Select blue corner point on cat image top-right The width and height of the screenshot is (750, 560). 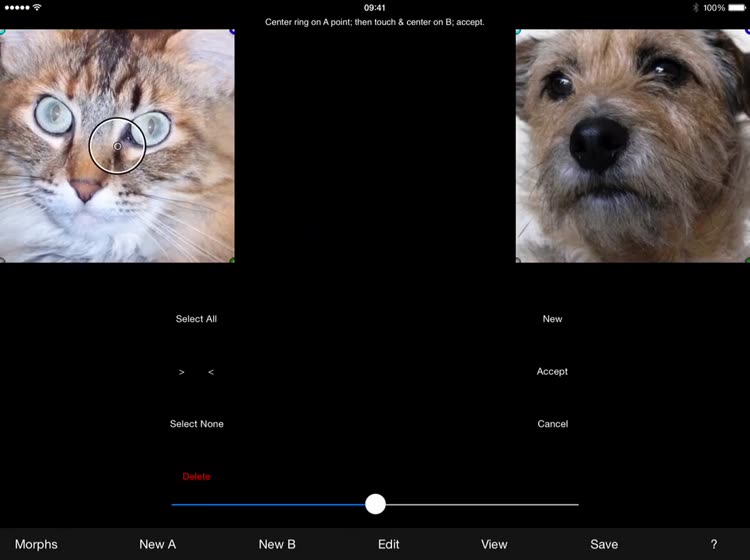232,32
